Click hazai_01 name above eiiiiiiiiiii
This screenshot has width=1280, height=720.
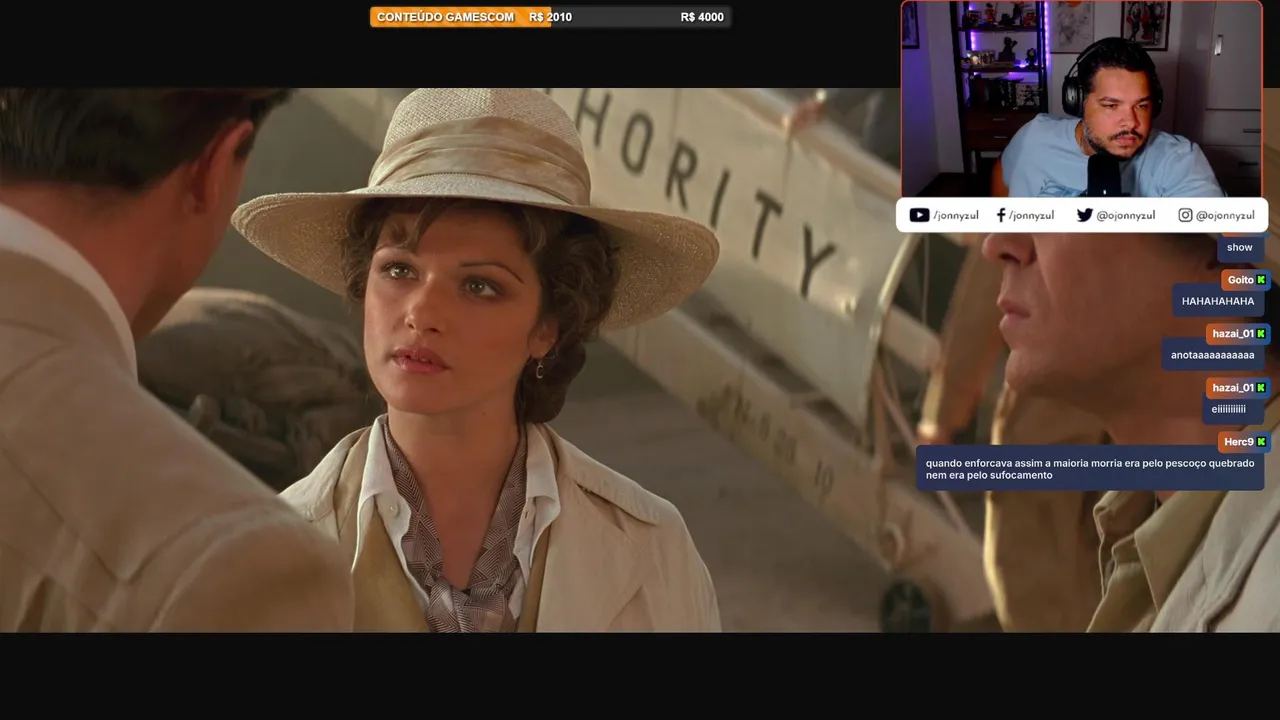(1233, 388)
